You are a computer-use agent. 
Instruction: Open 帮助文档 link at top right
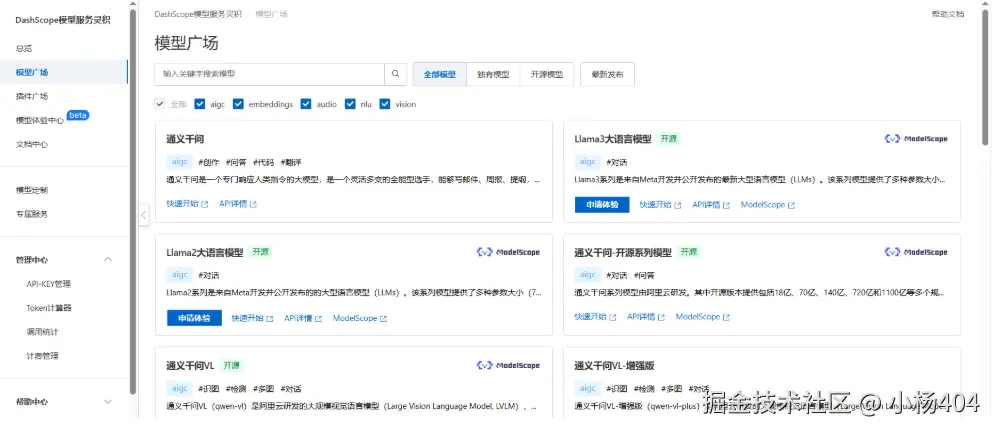(947, 14)
